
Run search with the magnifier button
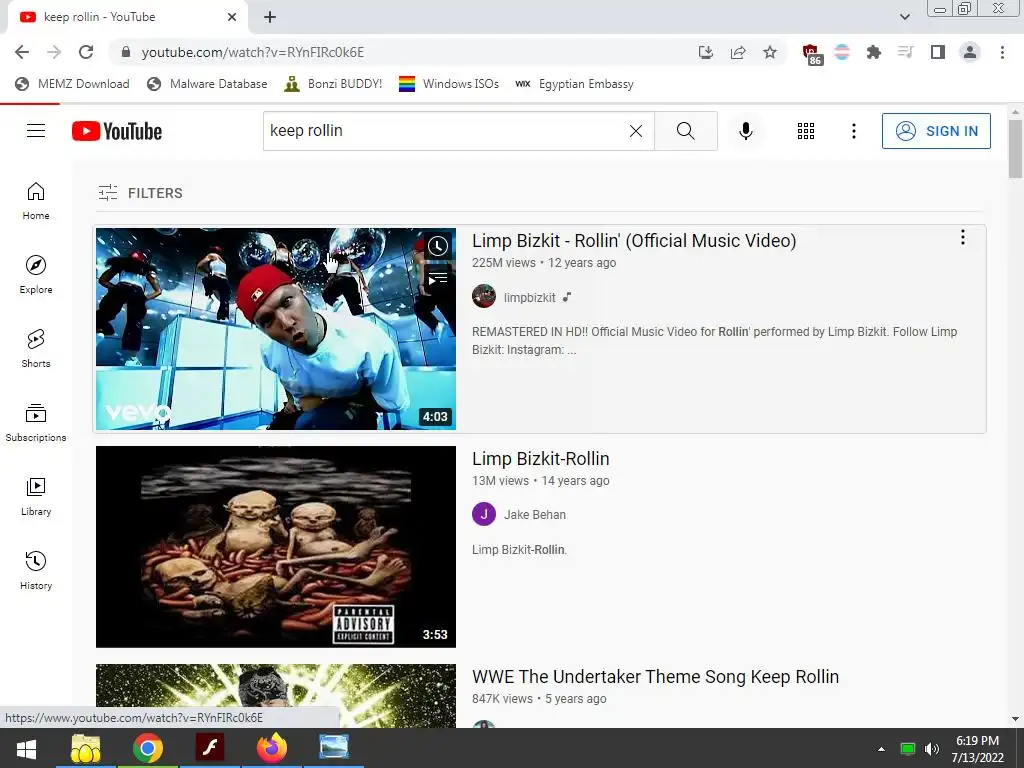[x=686, y=131]
